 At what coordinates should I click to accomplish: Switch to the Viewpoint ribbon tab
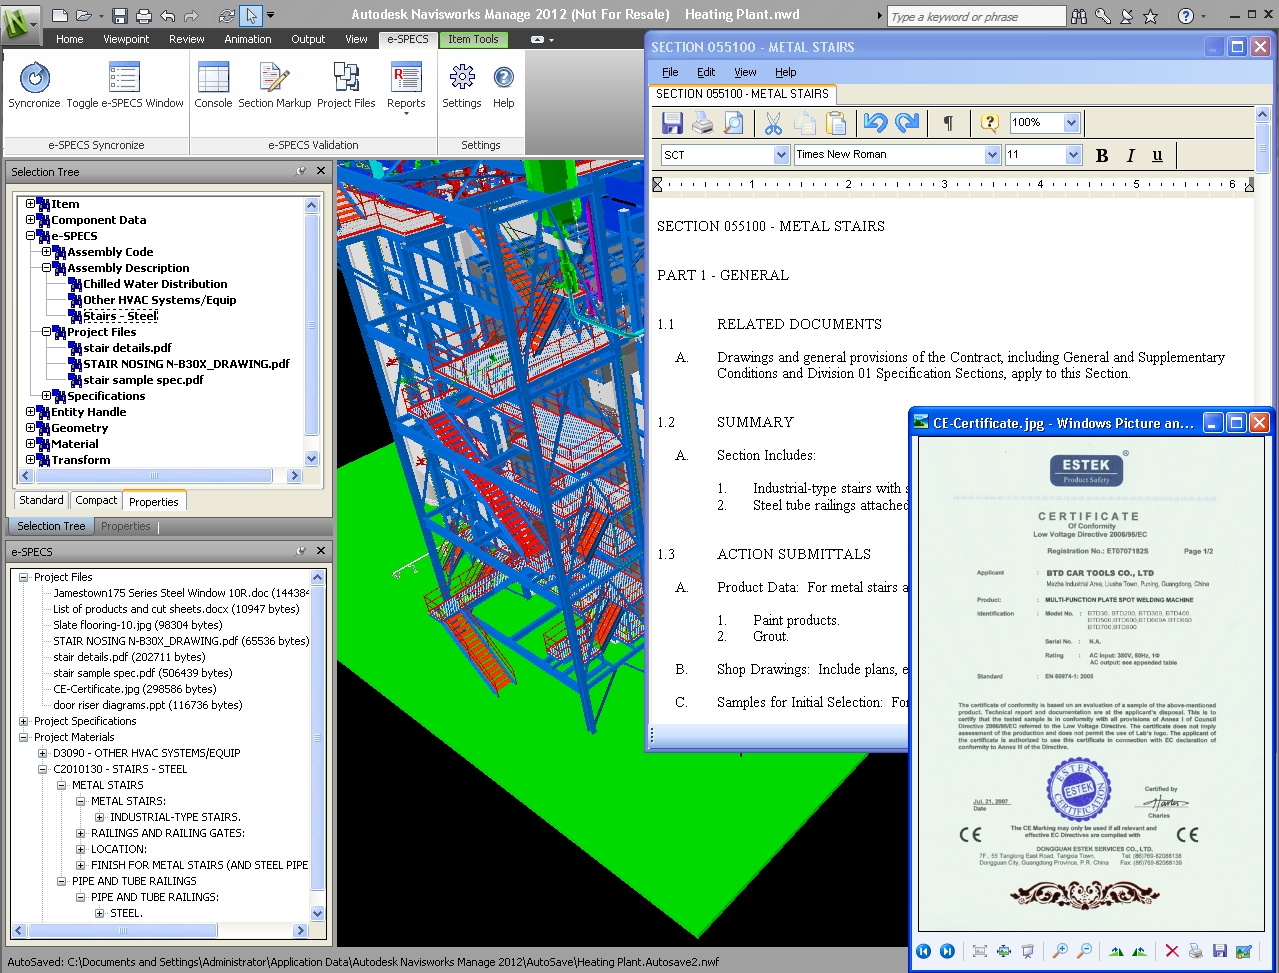(x=126, y=39)
